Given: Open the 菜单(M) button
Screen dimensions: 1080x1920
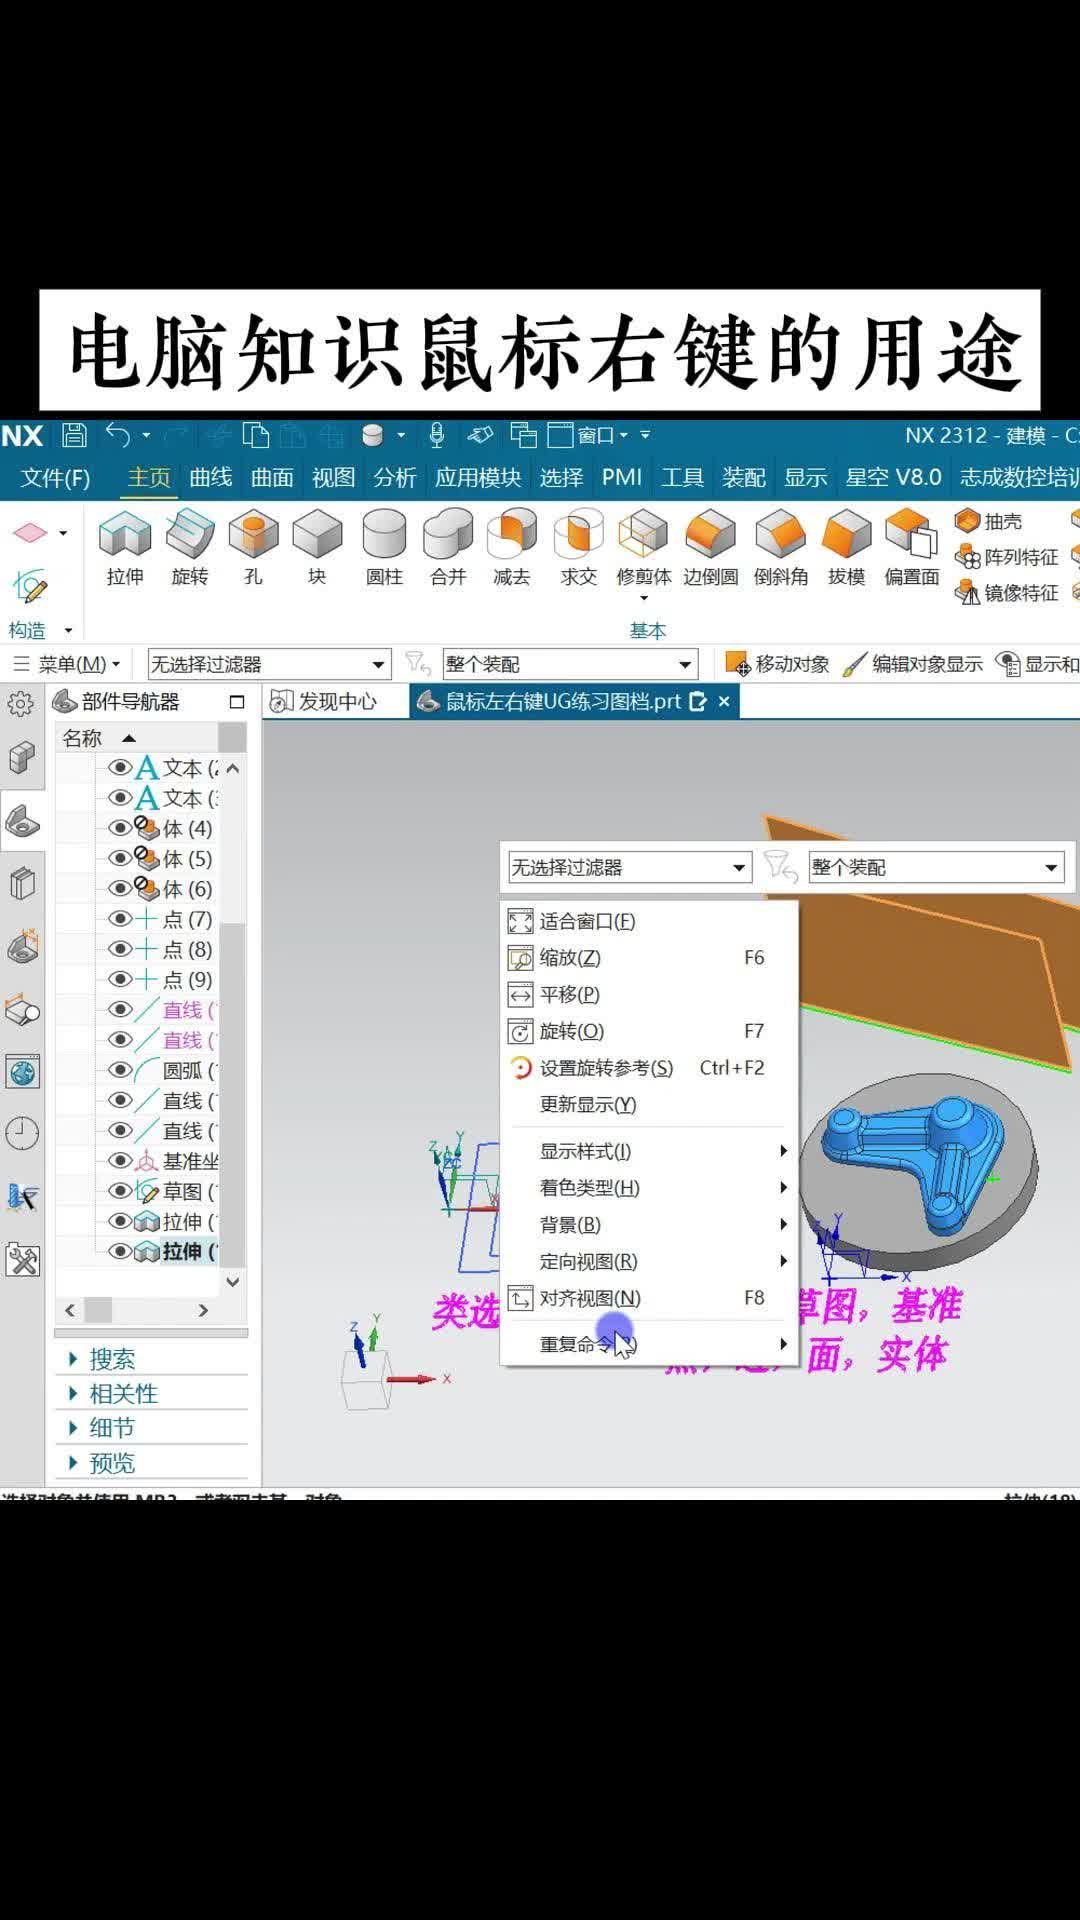Looking at the screenshot, I should [72, 665].
